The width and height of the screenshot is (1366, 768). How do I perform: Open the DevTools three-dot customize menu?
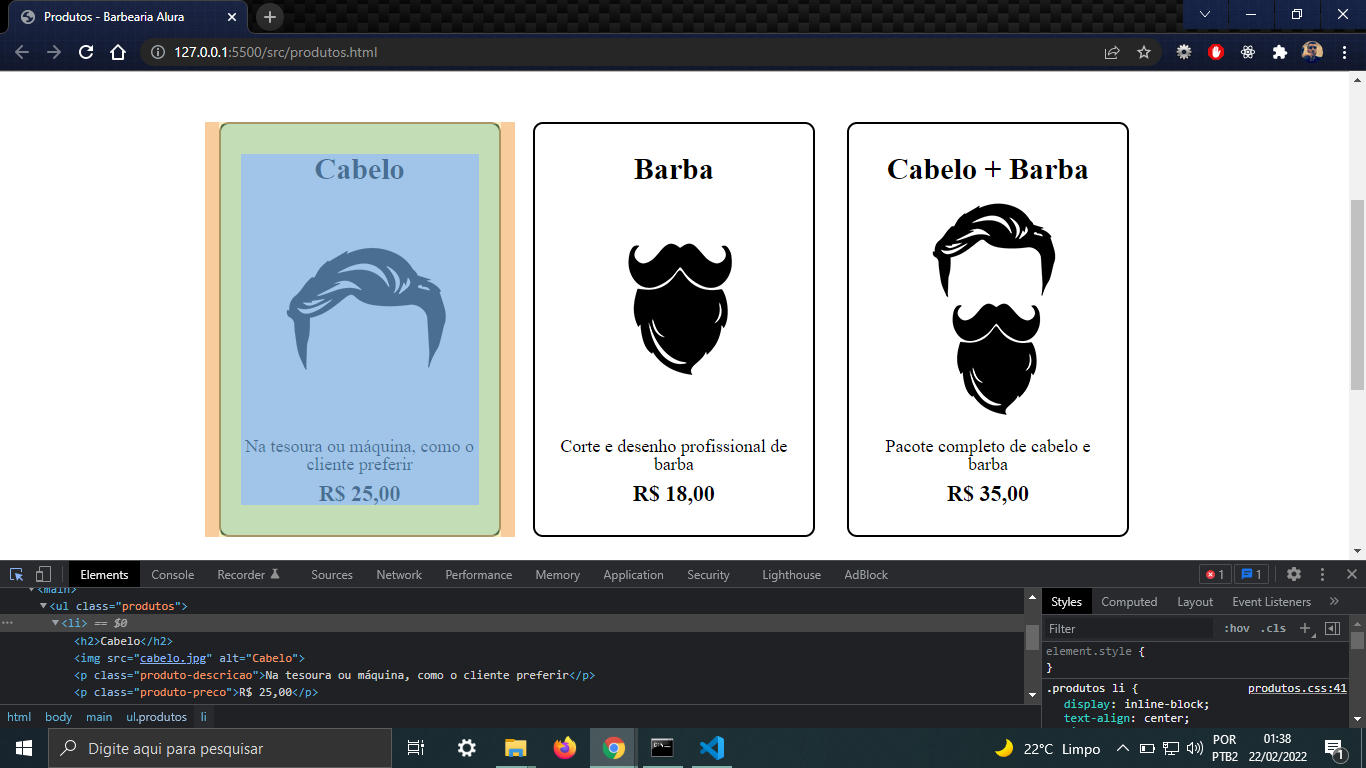1322,574
